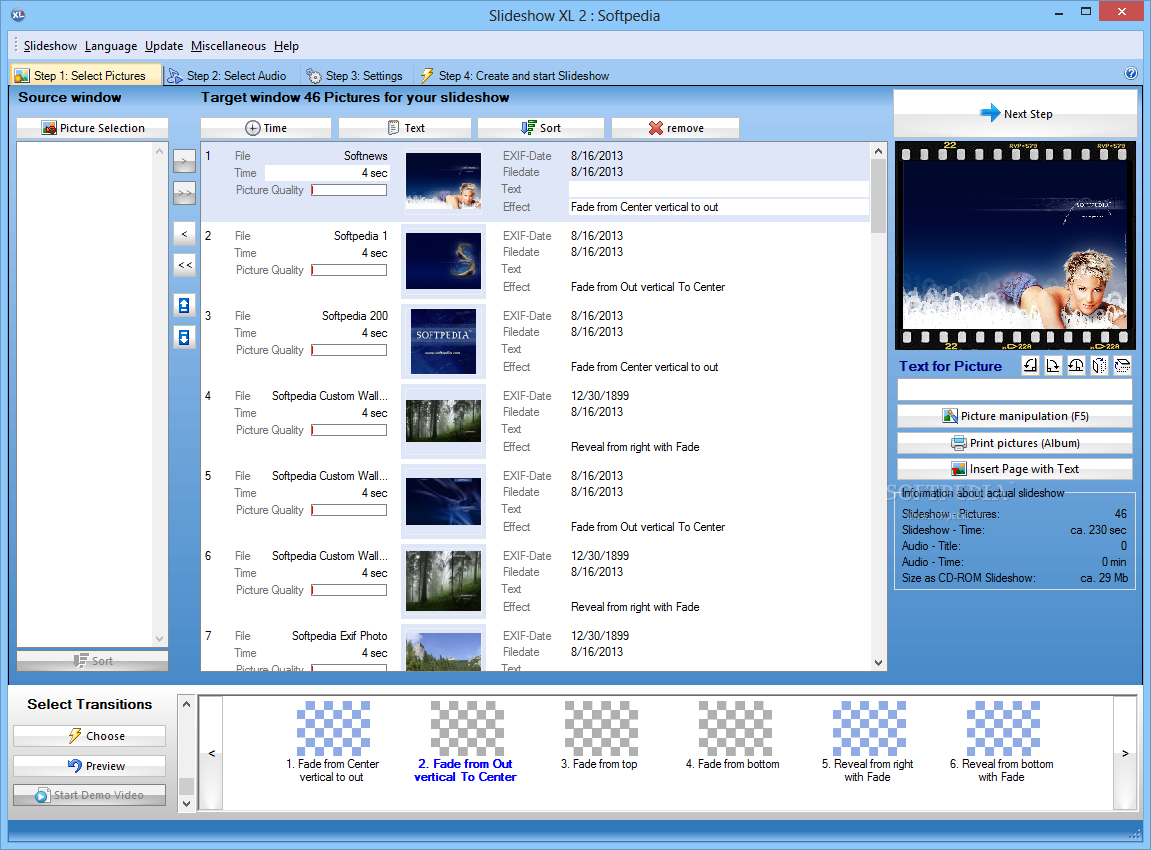Select Reveal from bottom with Fade transition

[1002, 741]
